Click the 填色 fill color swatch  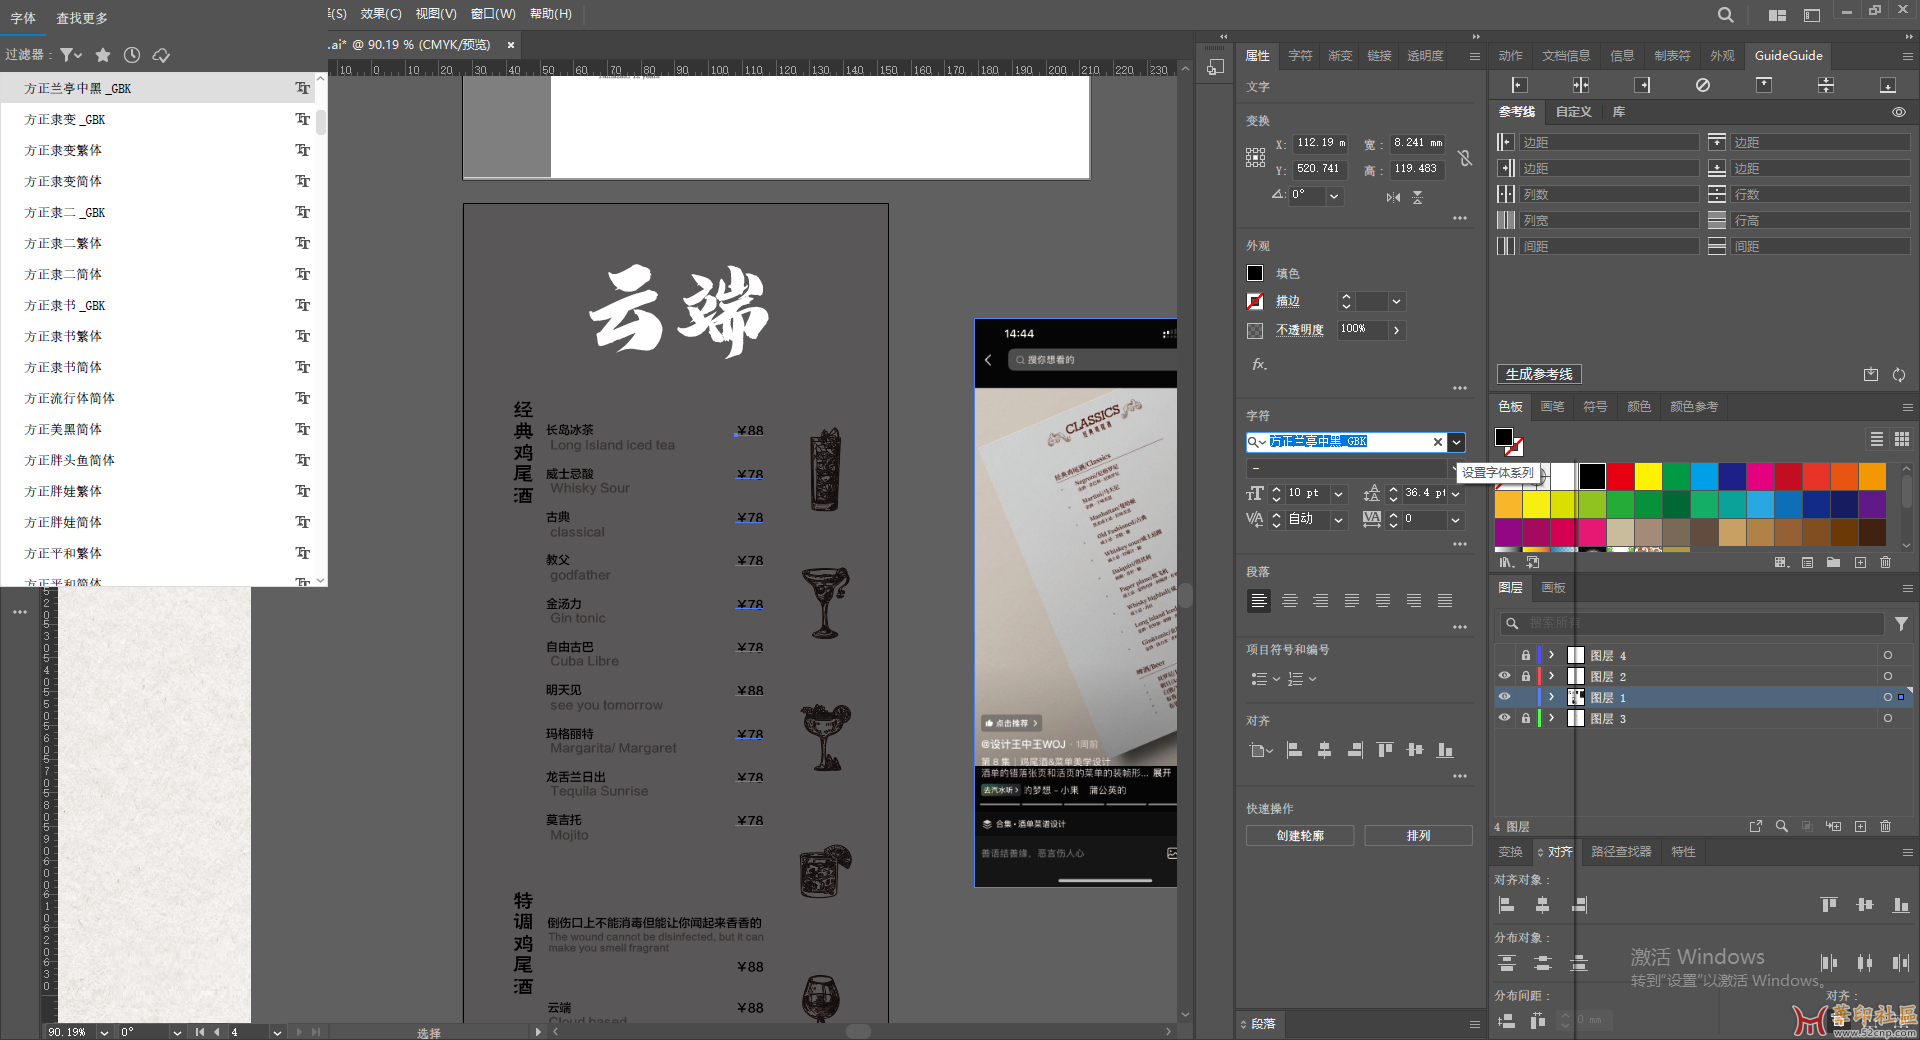click(1255, 273)
